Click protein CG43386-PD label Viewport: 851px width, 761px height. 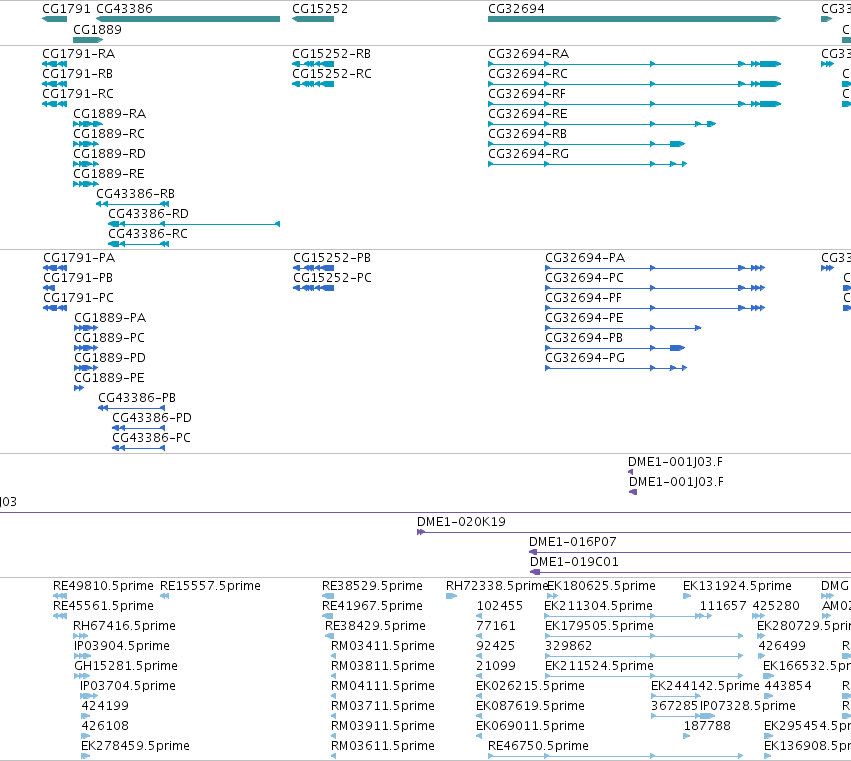pos(152,418)
